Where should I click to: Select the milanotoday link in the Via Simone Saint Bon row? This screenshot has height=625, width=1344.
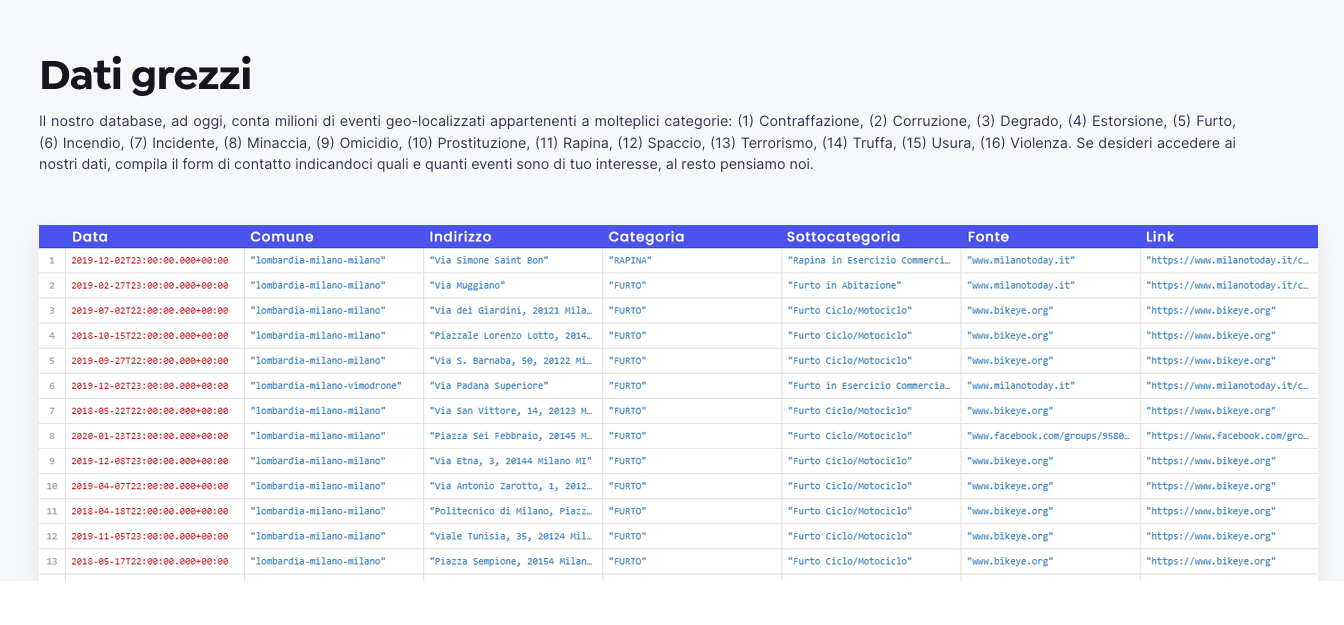1229,261
